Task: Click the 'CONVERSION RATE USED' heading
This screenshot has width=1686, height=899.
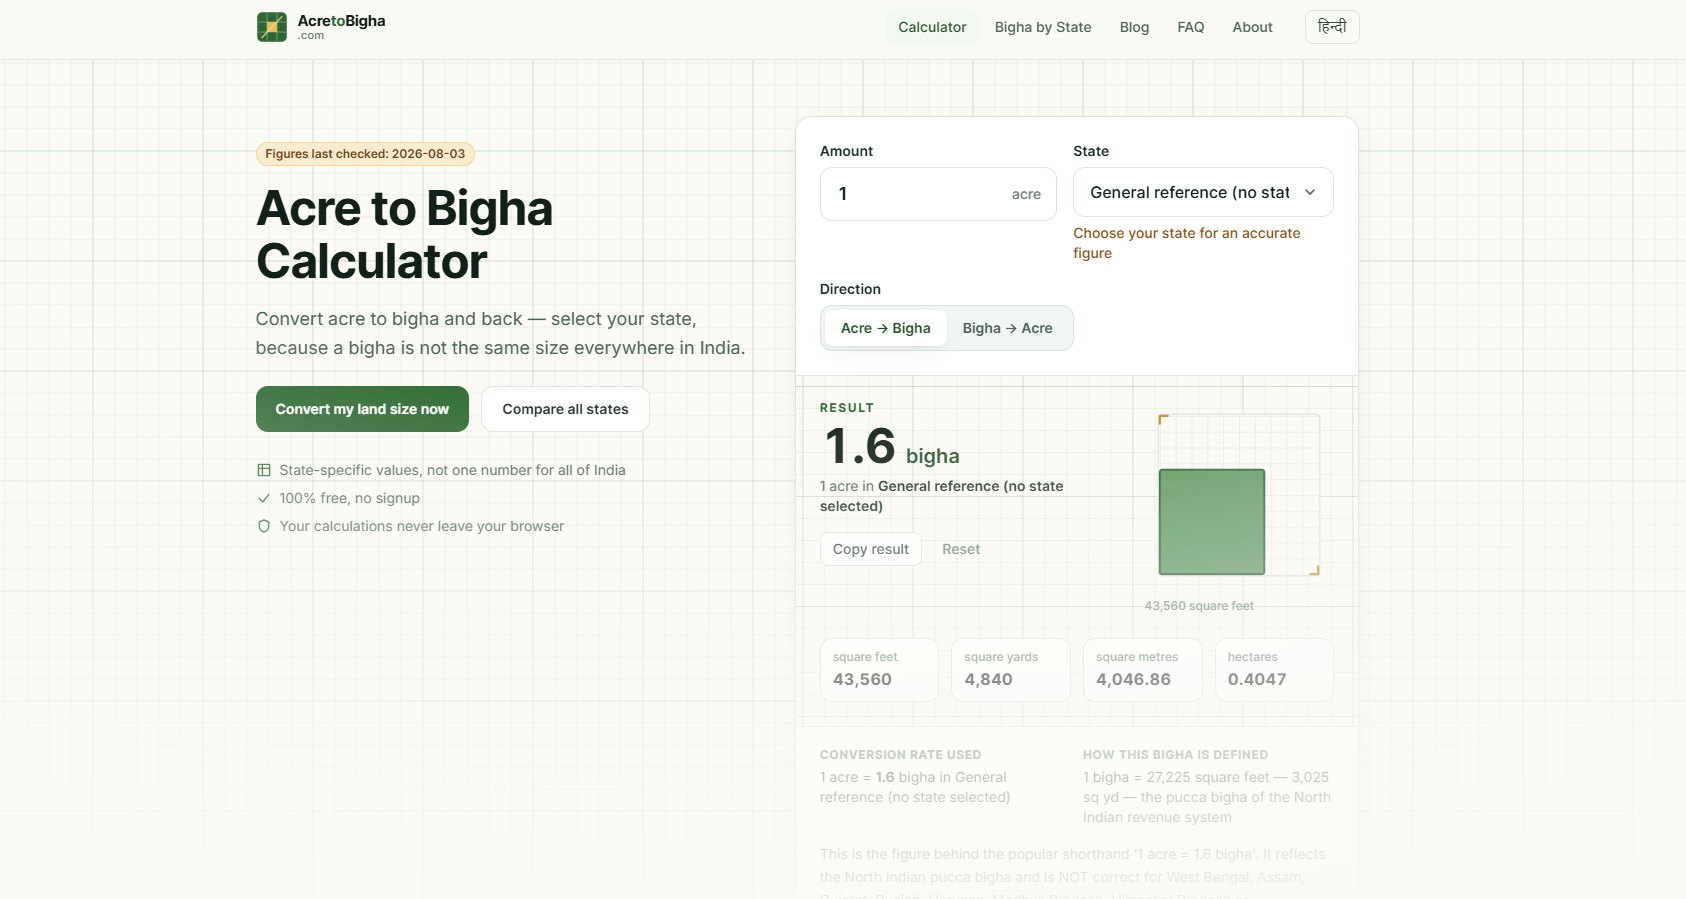Action: point(900,755)
